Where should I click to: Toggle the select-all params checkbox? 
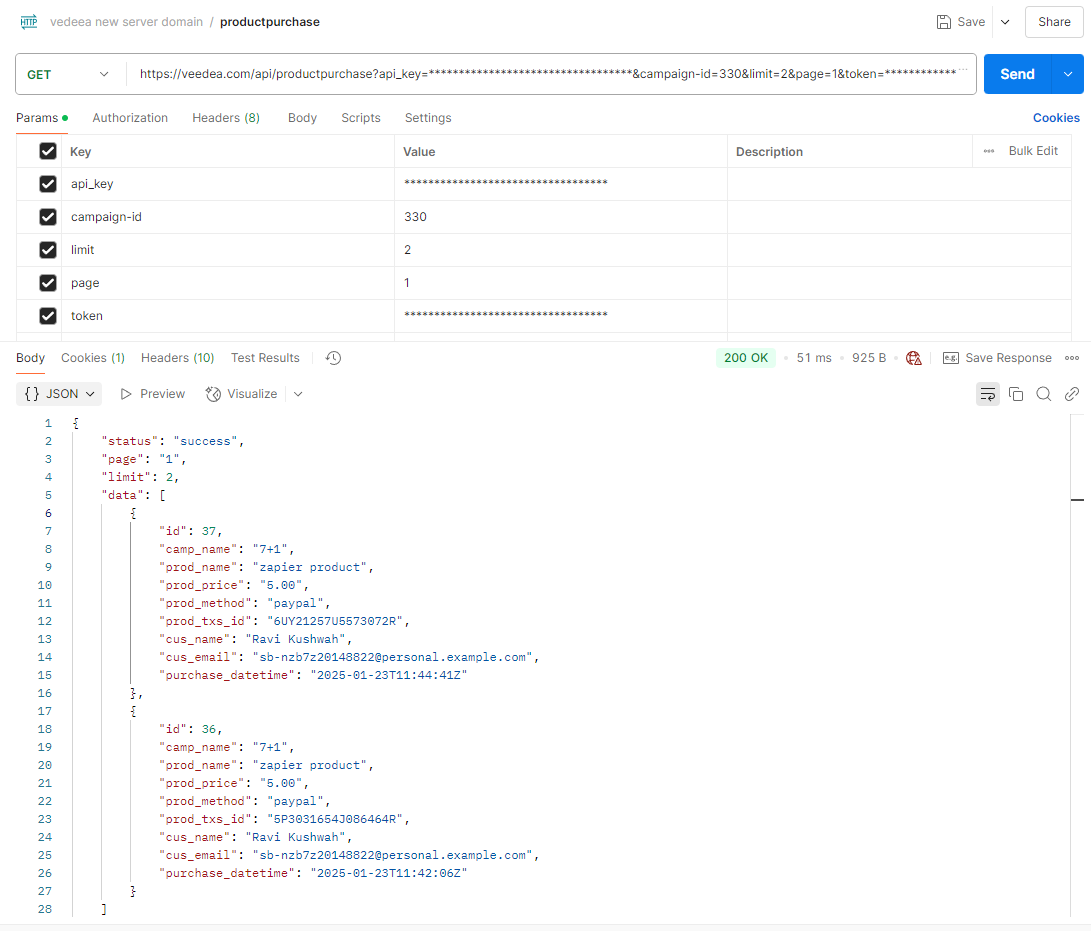click(x=48, y=151)
